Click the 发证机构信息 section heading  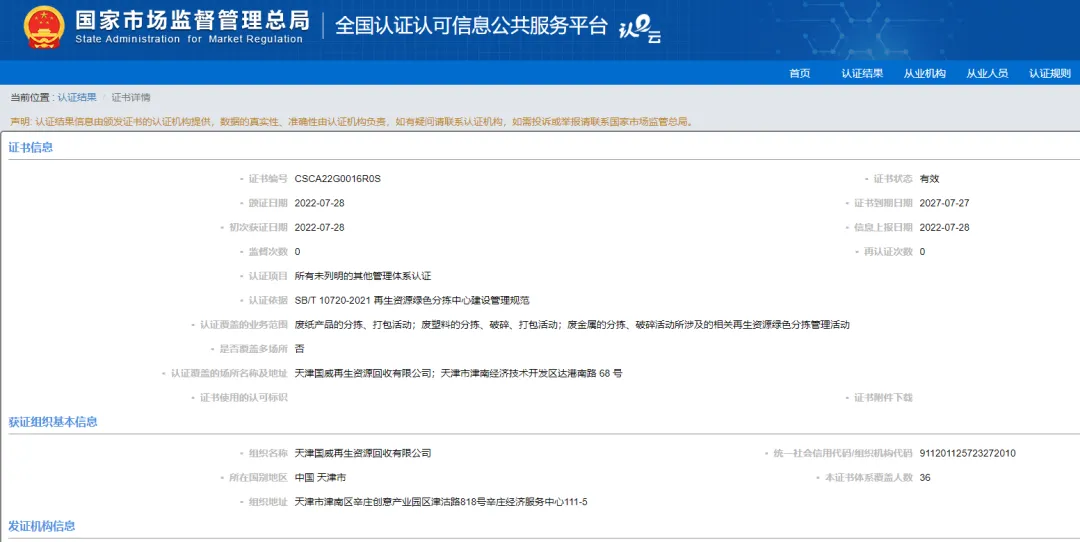tap(41, 526)
